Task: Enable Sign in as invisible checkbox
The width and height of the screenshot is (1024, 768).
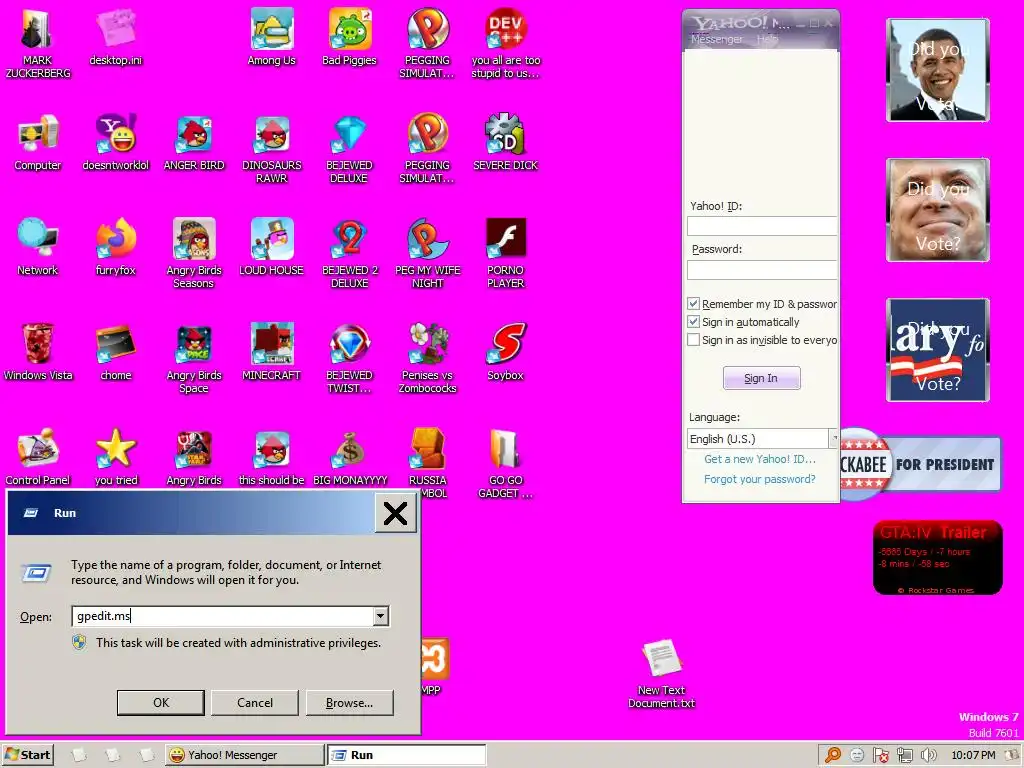Action: [694, 340]
